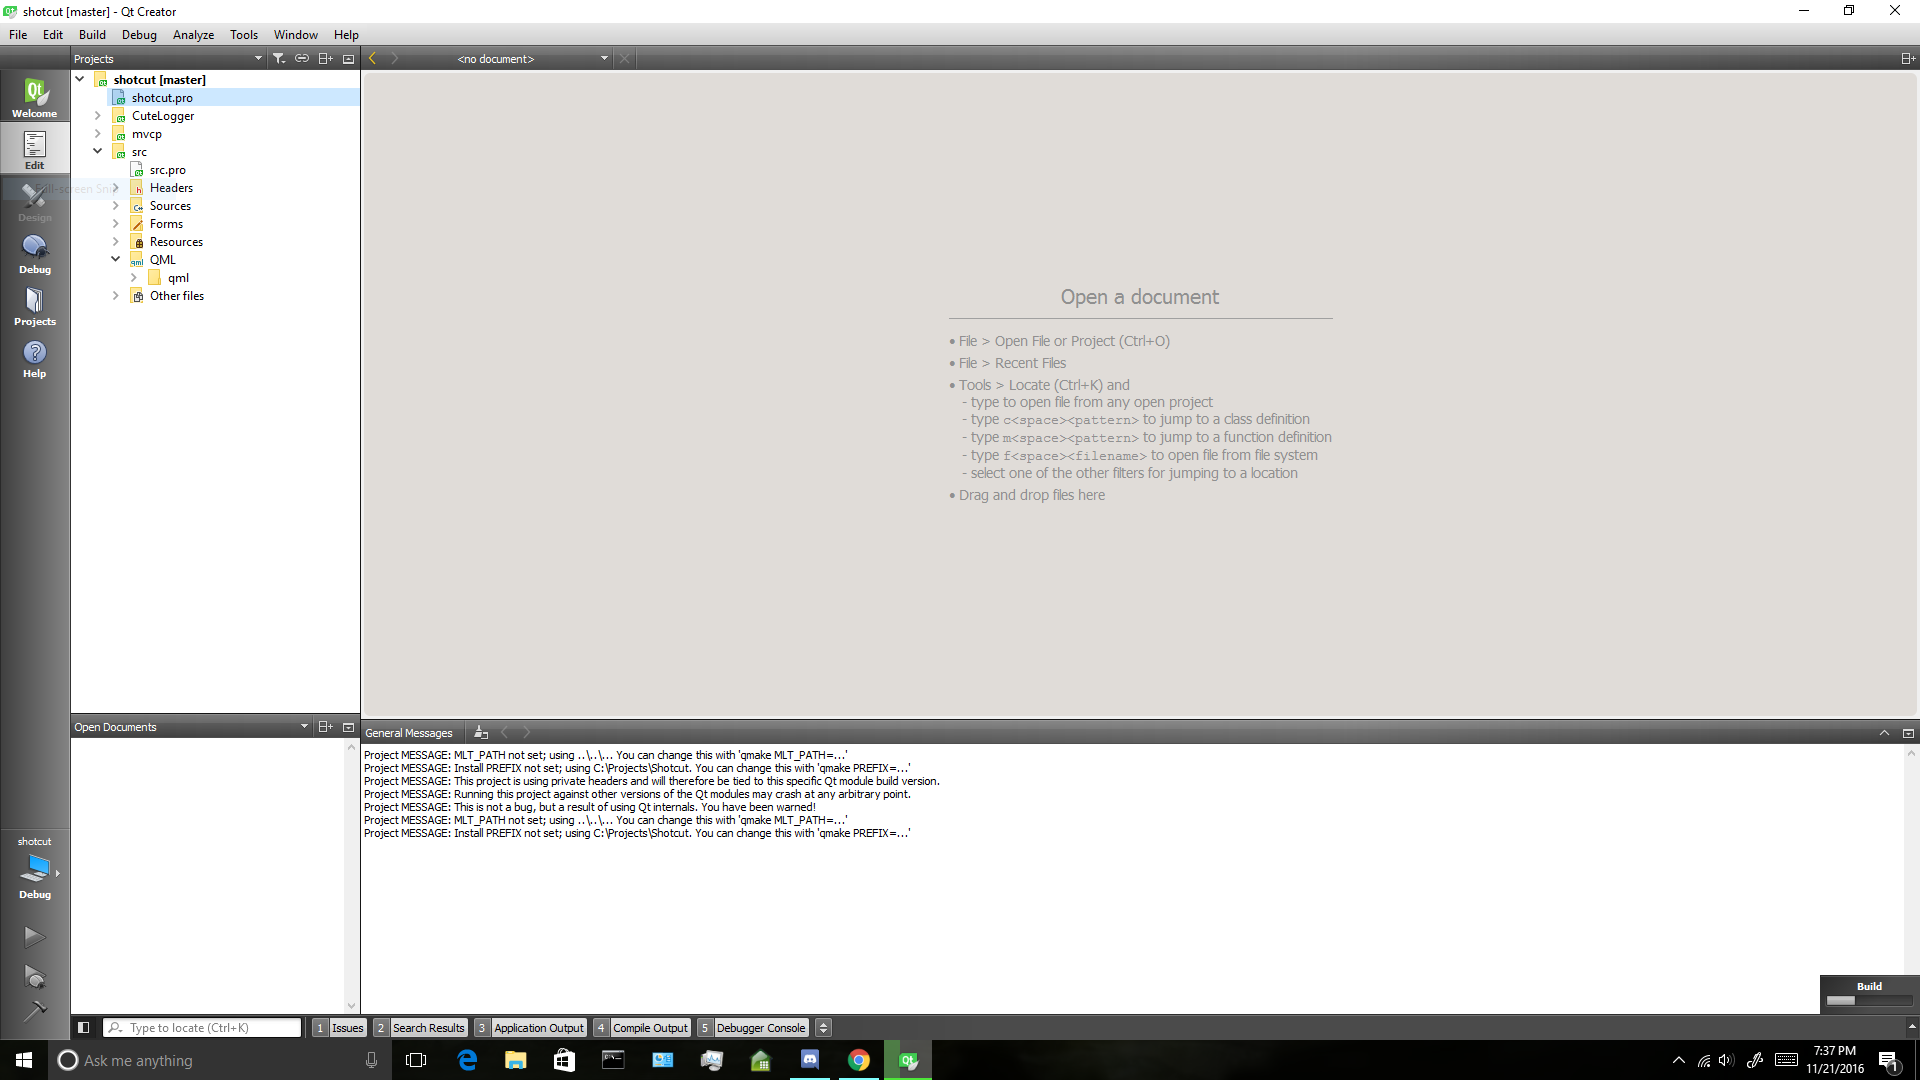Click the Run play button
The image size is (1920, 1080).
[34, 937]
